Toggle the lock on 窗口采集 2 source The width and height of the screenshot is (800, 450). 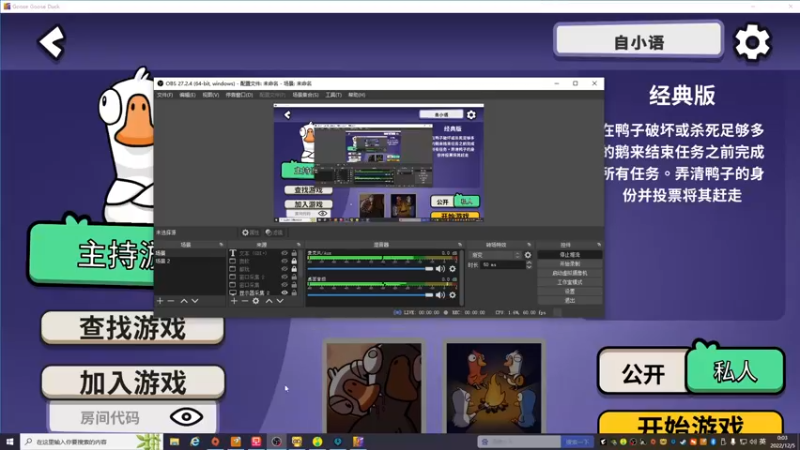click(294, 277)
